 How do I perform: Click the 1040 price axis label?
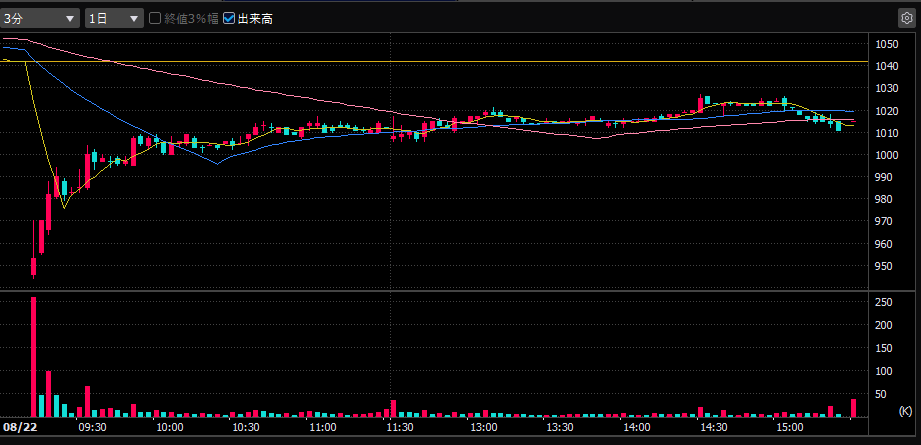pyautogui.click(x=885, y=66)
